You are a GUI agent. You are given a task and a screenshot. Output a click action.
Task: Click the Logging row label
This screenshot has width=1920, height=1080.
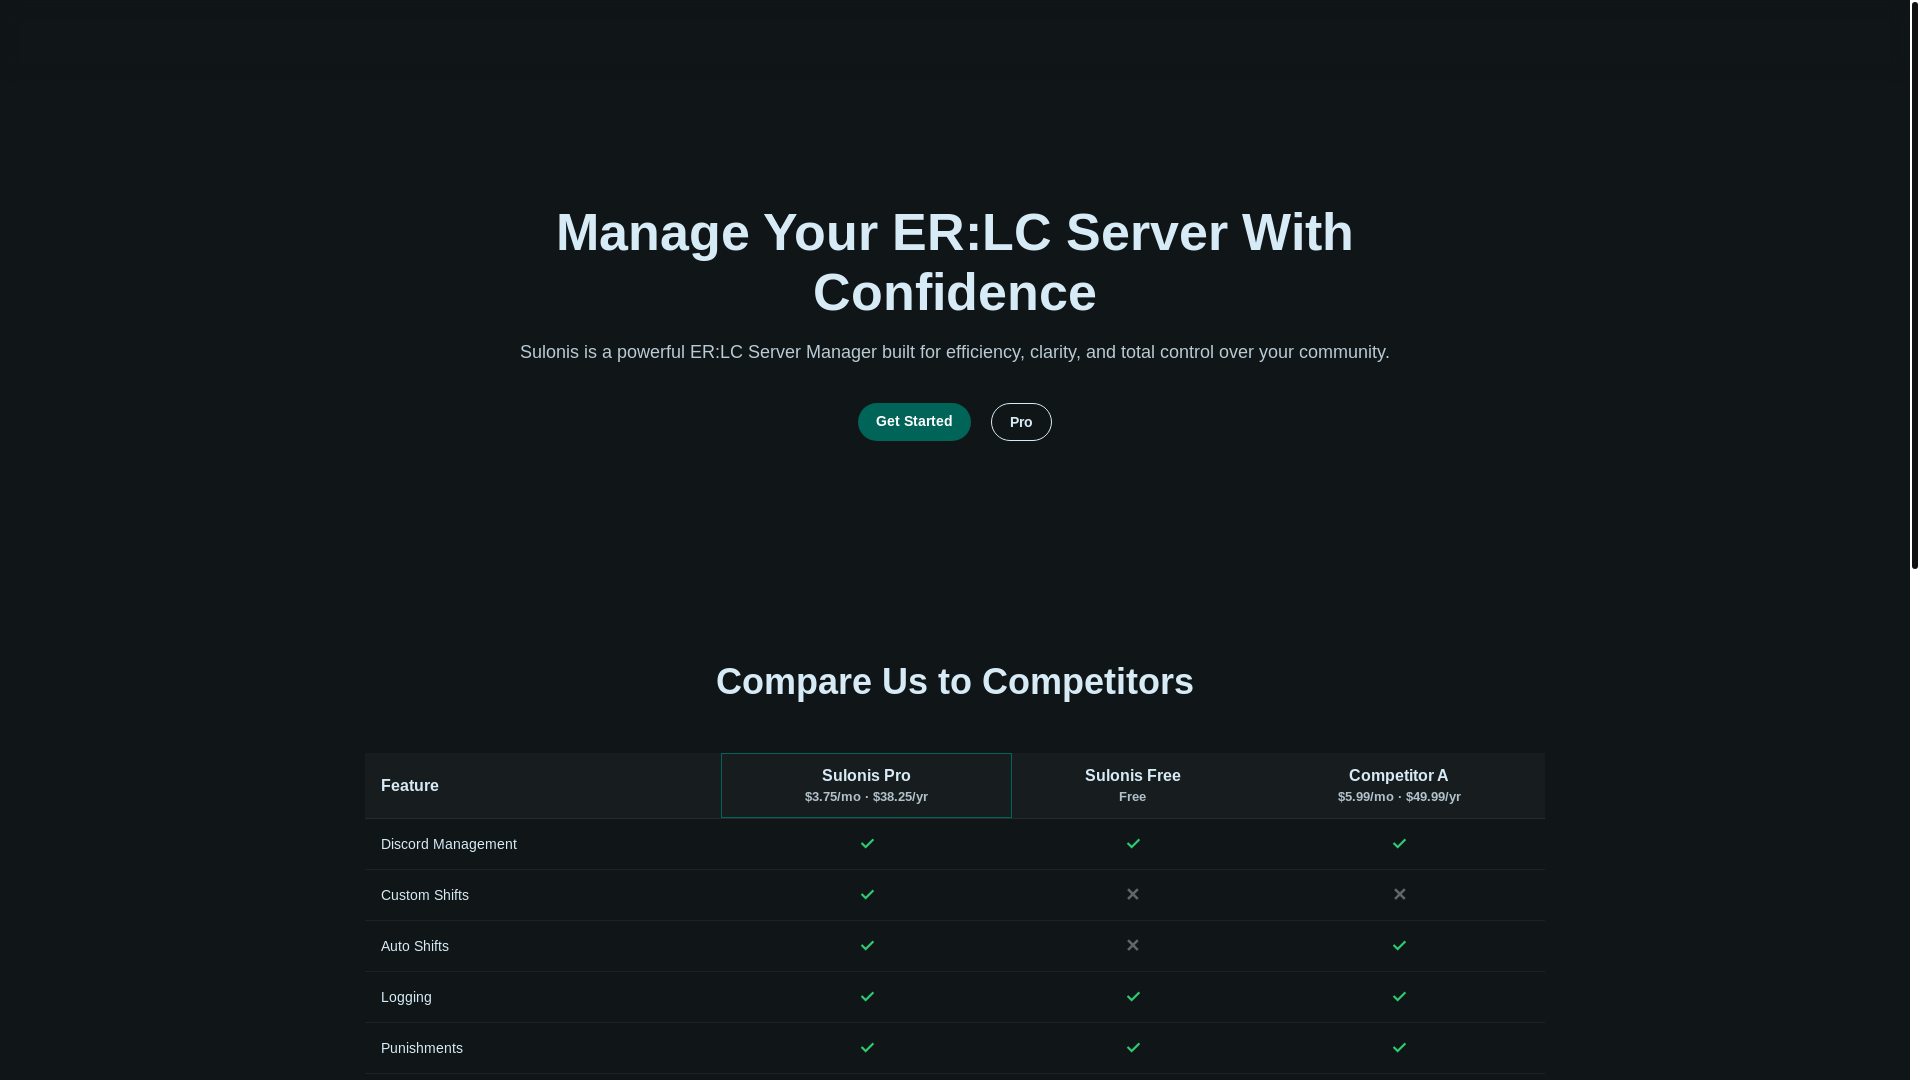[406, 997]
